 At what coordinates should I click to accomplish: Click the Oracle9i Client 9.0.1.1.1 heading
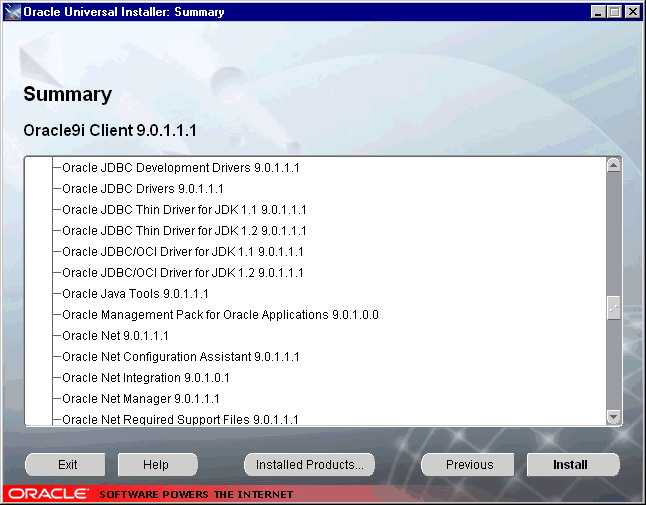[110, 131]
